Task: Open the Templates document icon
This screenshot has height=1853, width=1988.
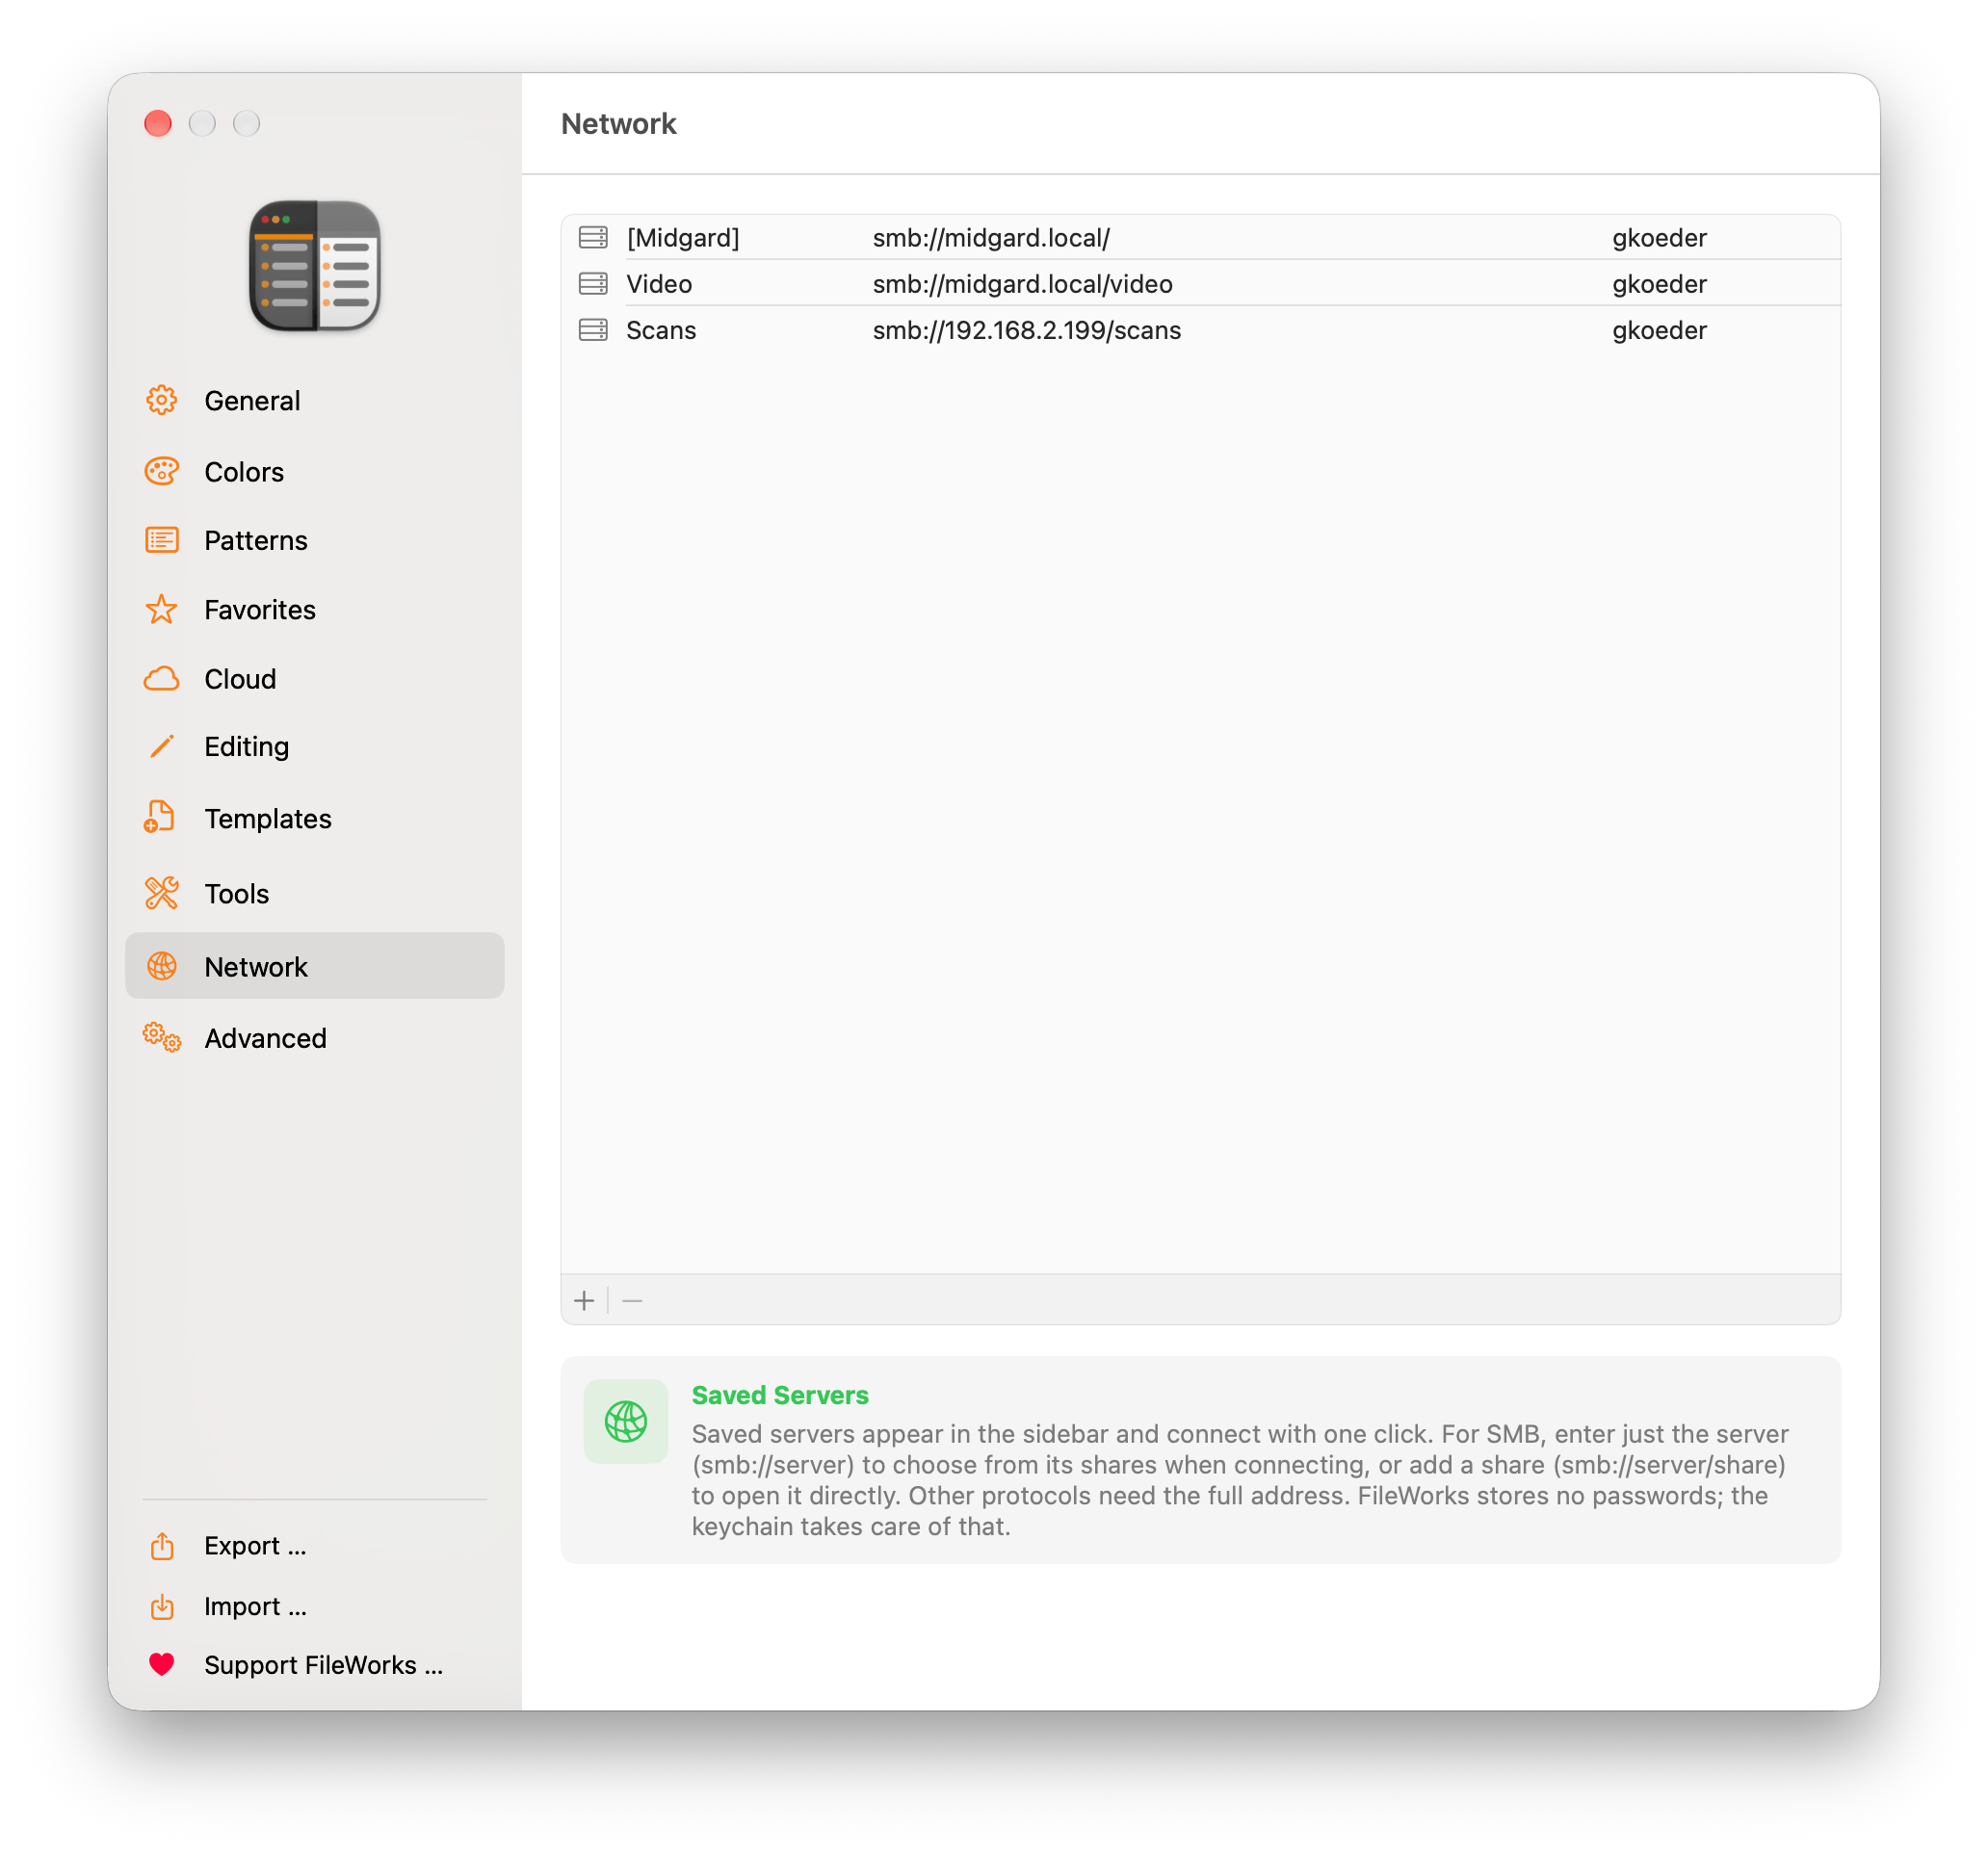Action: click(x=160, y=817)
